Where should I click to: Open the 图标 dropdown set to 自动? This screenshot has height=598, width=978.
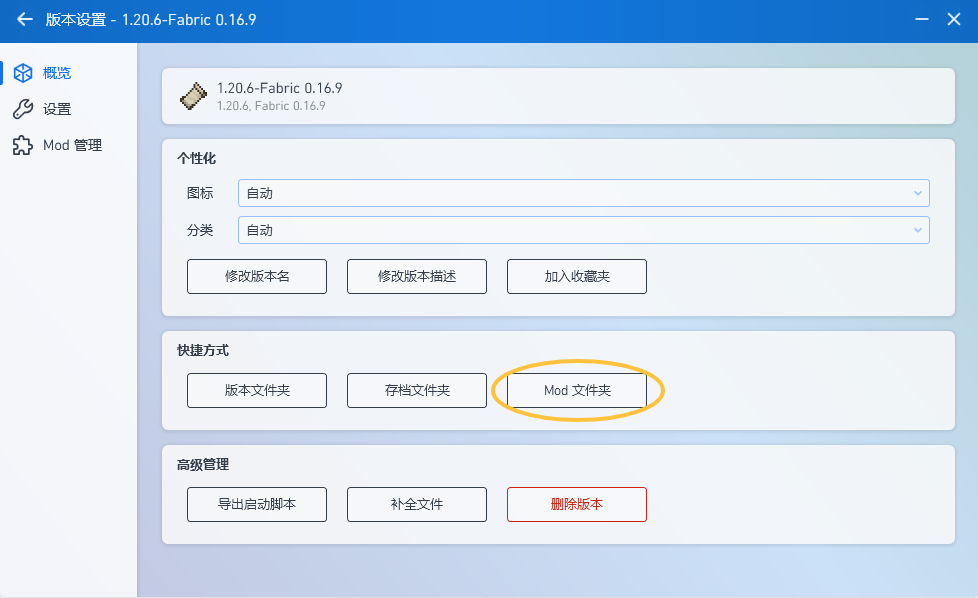pyautogui.click(x=584, y=193)
